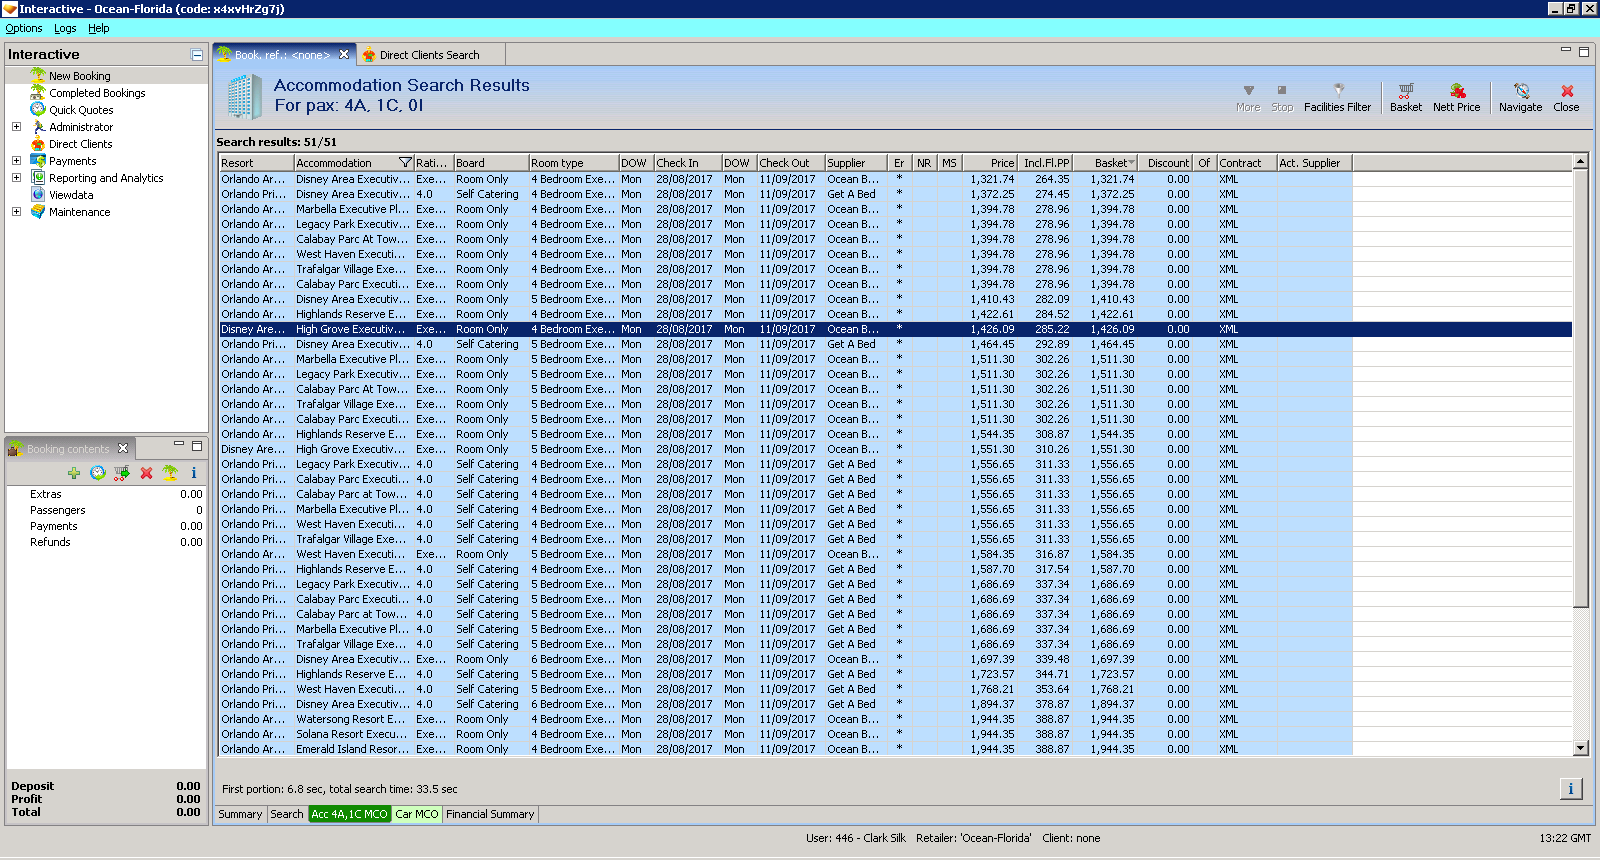
Task: Sort results by the Basket column header
Action: pos(1110,163)
